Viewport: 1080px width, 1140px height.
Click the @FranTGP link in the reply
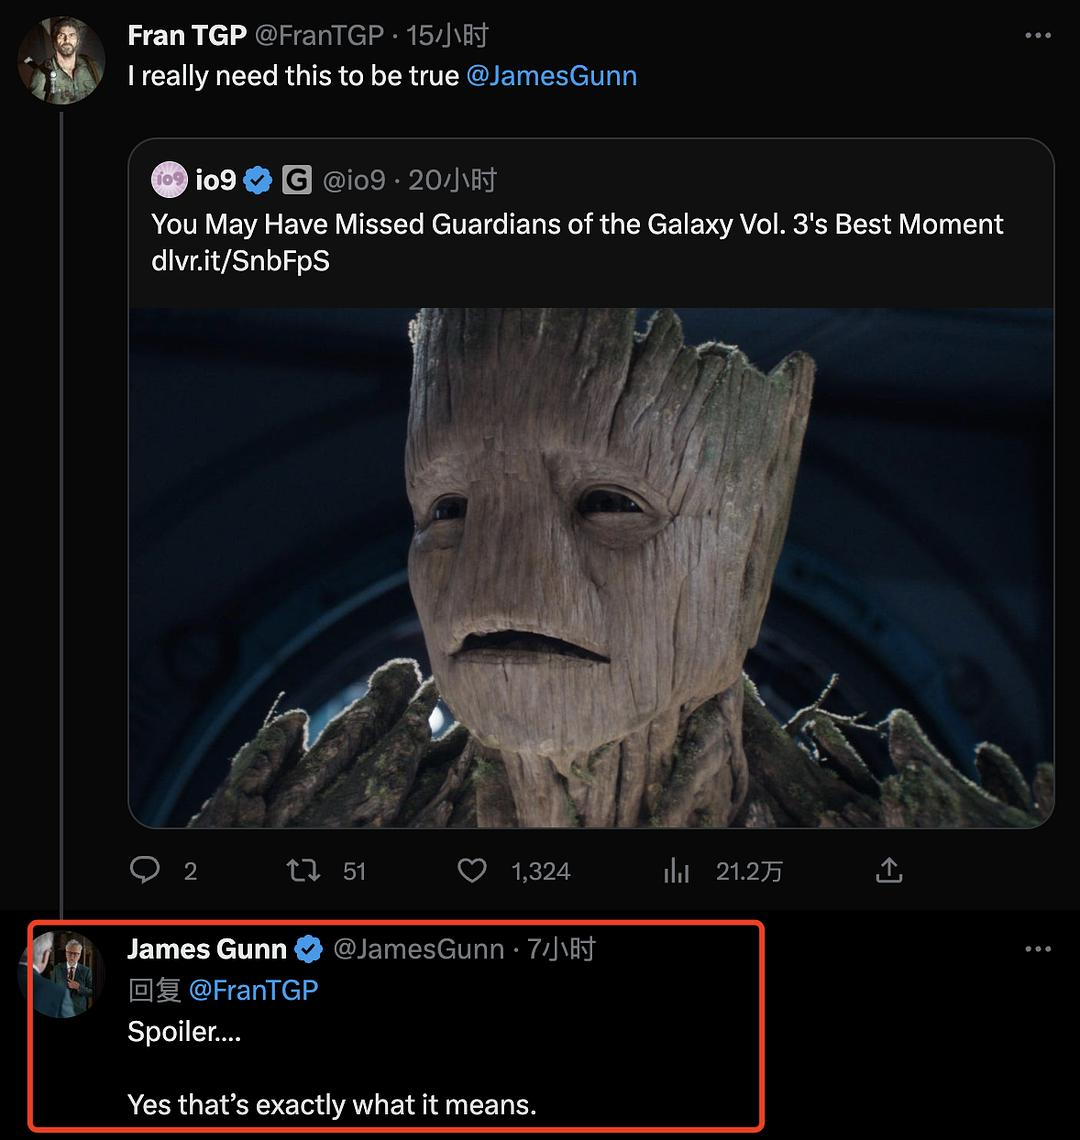tap(253, 990)
